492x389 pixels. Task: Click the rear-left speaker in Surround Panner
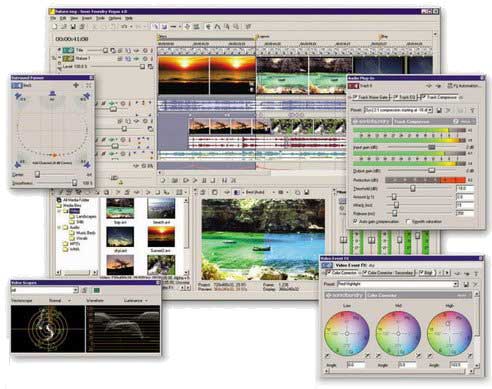(19, 164)
